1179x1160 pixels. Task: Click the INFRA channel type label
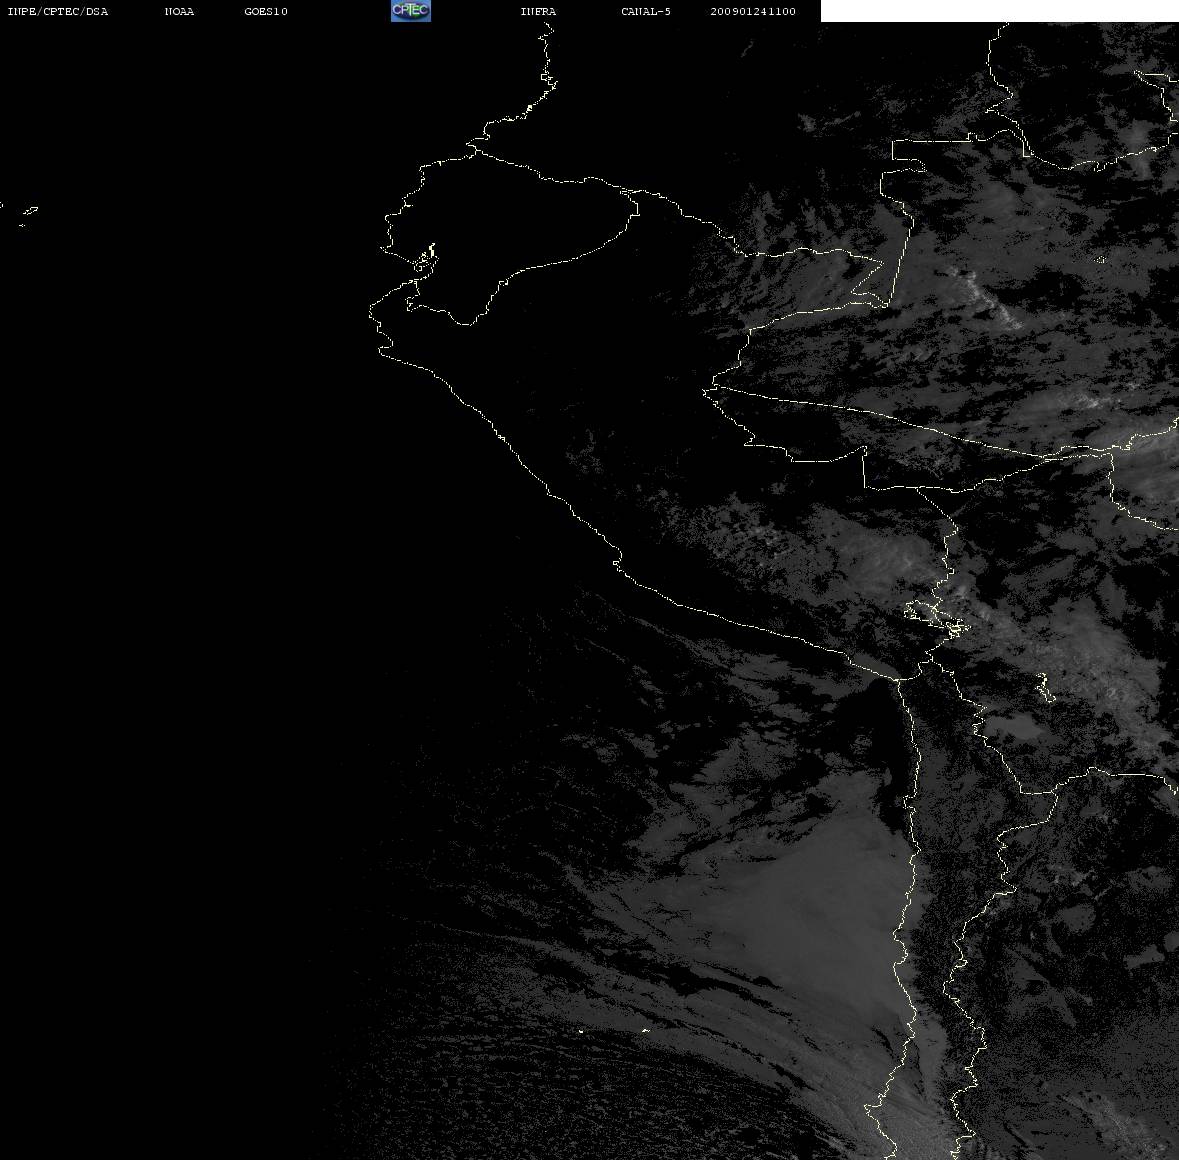click(x=538, y=11)
